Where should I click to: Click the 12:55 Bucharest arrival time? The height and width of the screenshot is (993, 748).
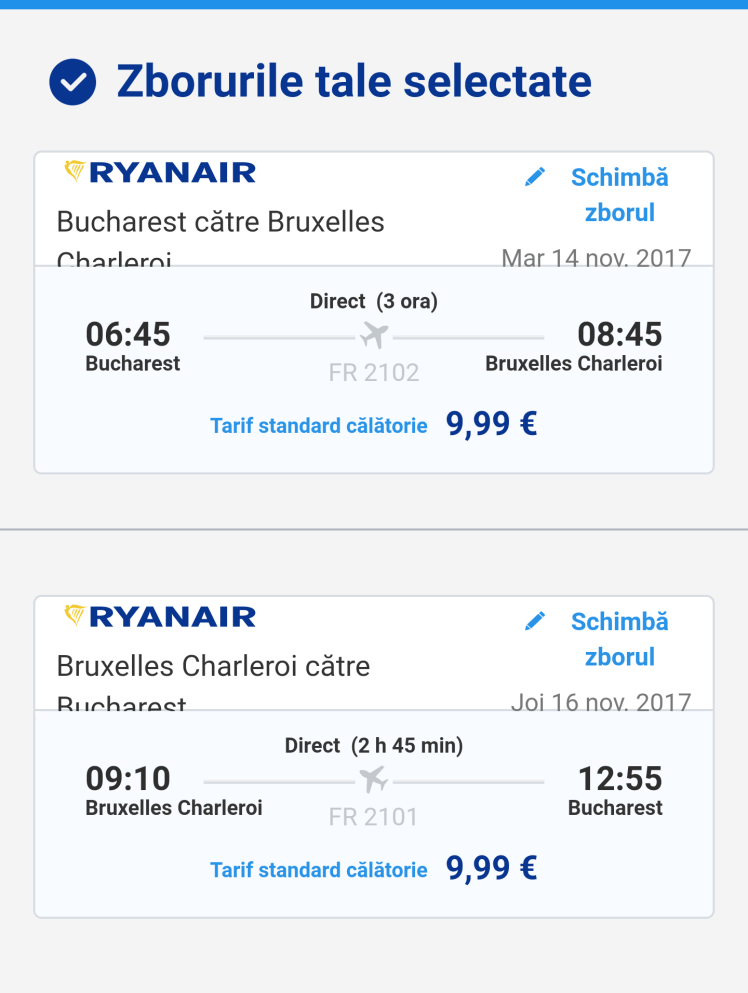click(x=620, y=778)
